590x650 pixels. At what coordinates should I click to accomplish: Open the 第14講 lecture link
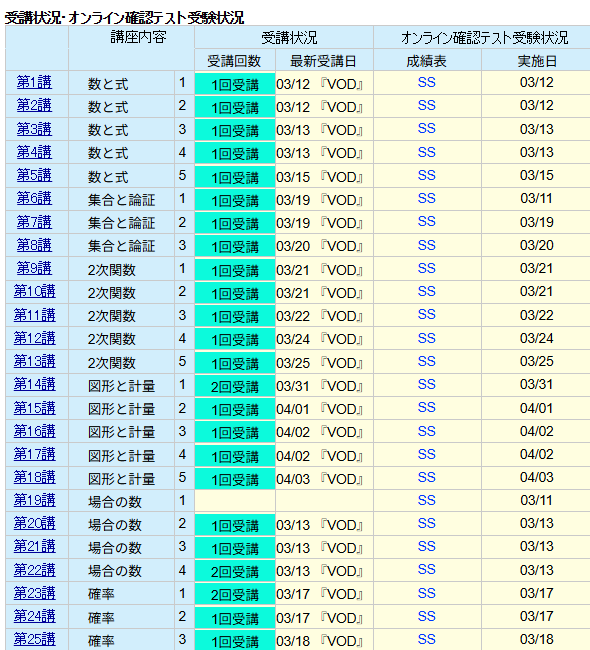click(34, 384)
